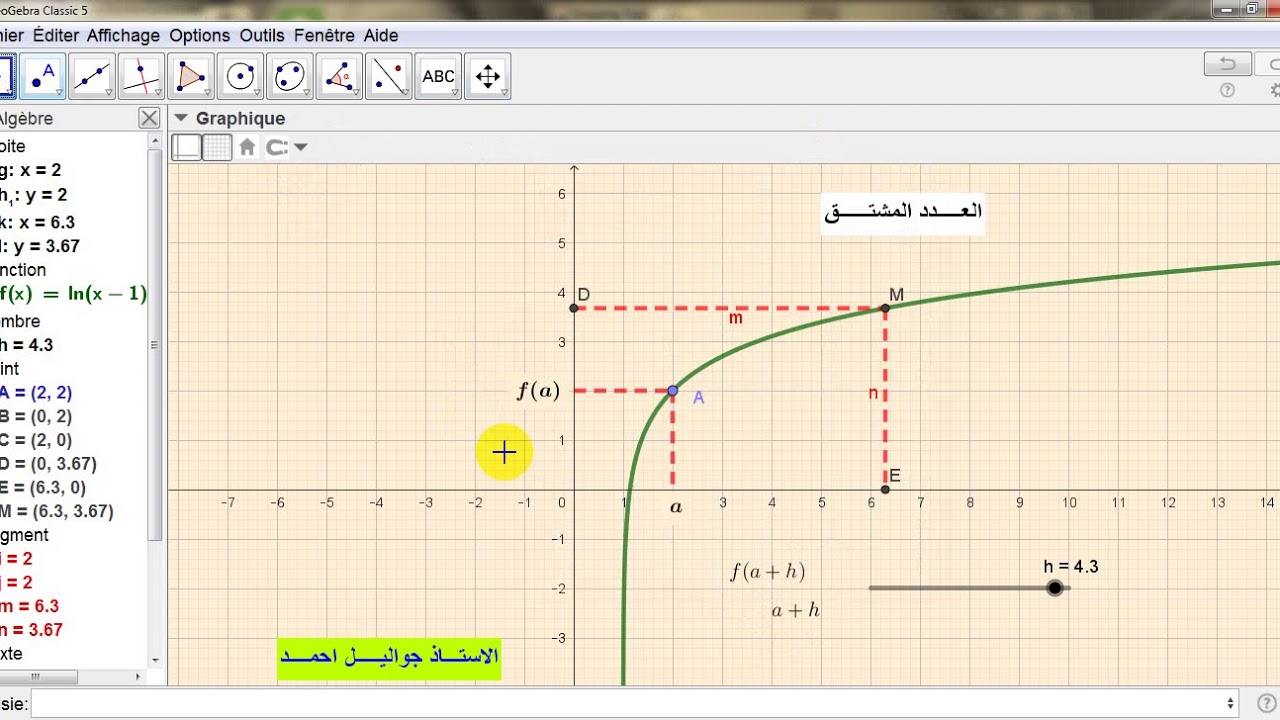Click the h = 4.3 slider knob
1280x720 pixels.
(1055, 588)
